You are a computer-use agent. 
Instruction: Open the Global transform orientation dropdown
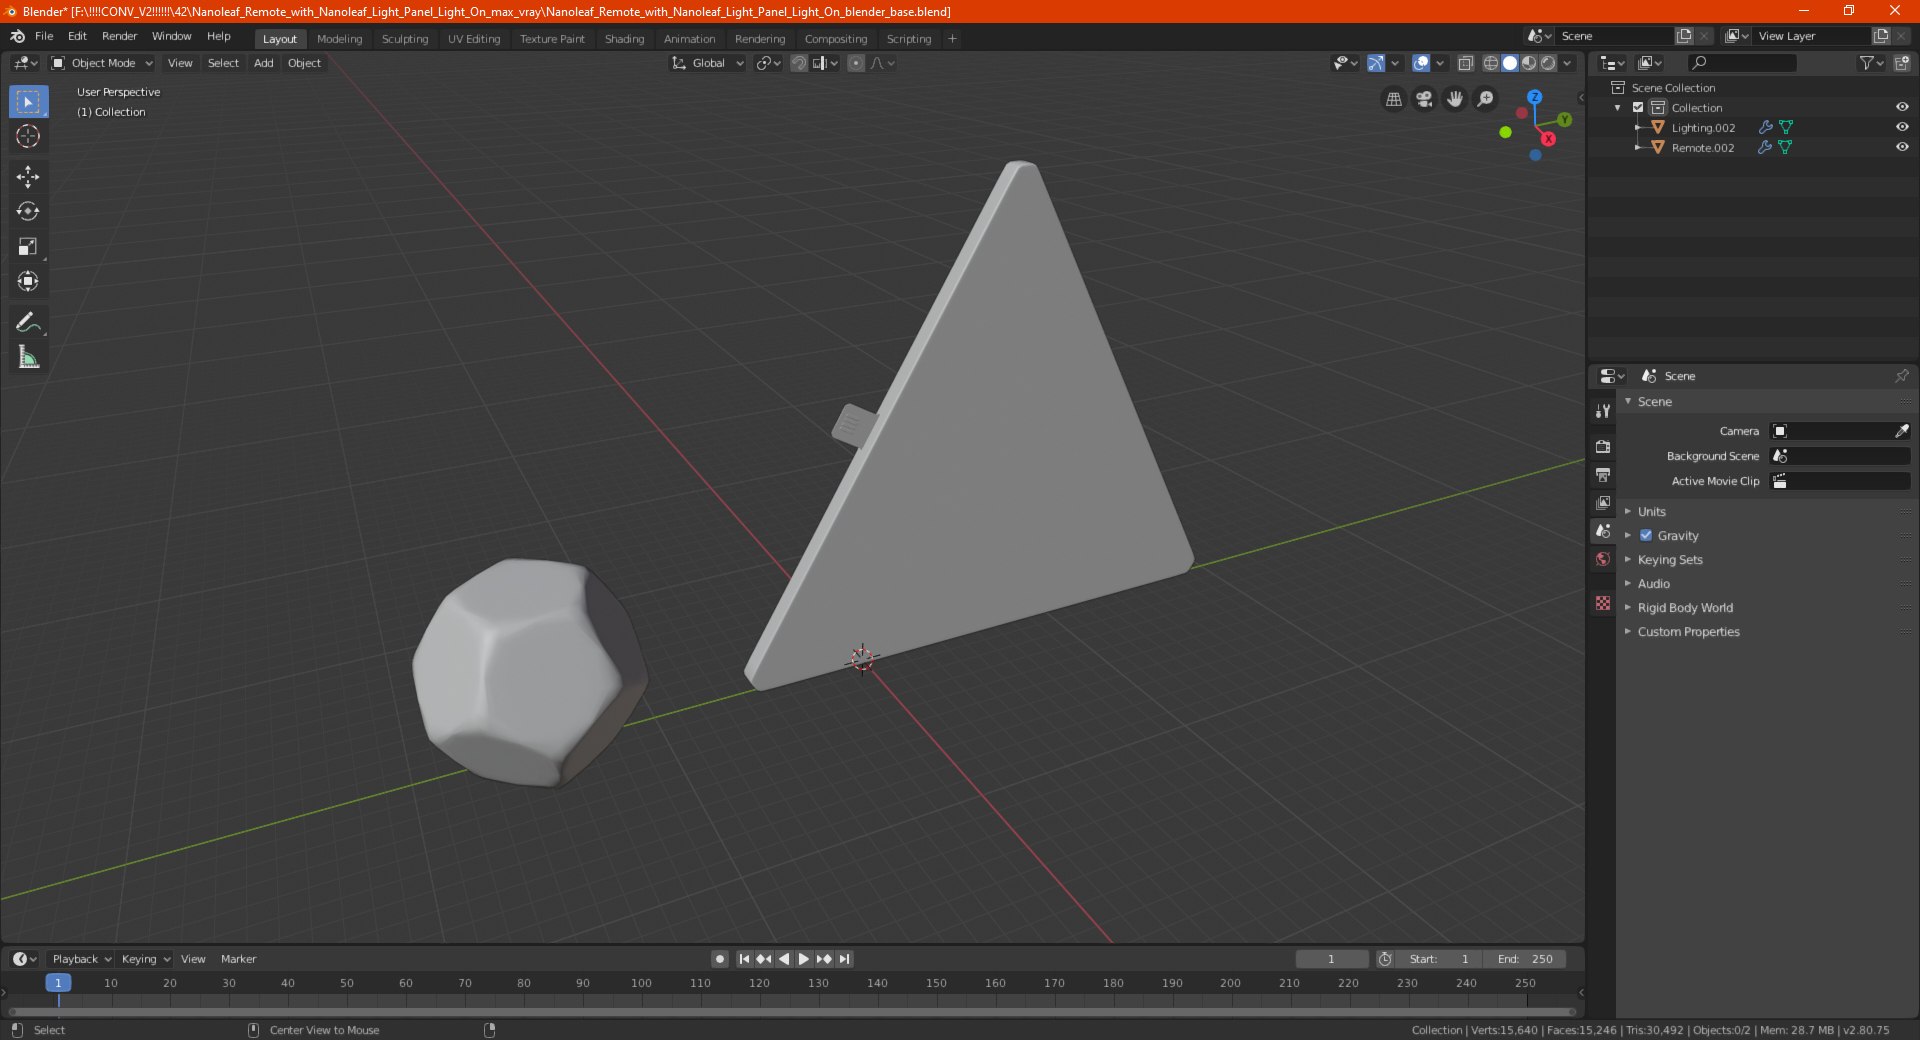[x=708, y=63]
